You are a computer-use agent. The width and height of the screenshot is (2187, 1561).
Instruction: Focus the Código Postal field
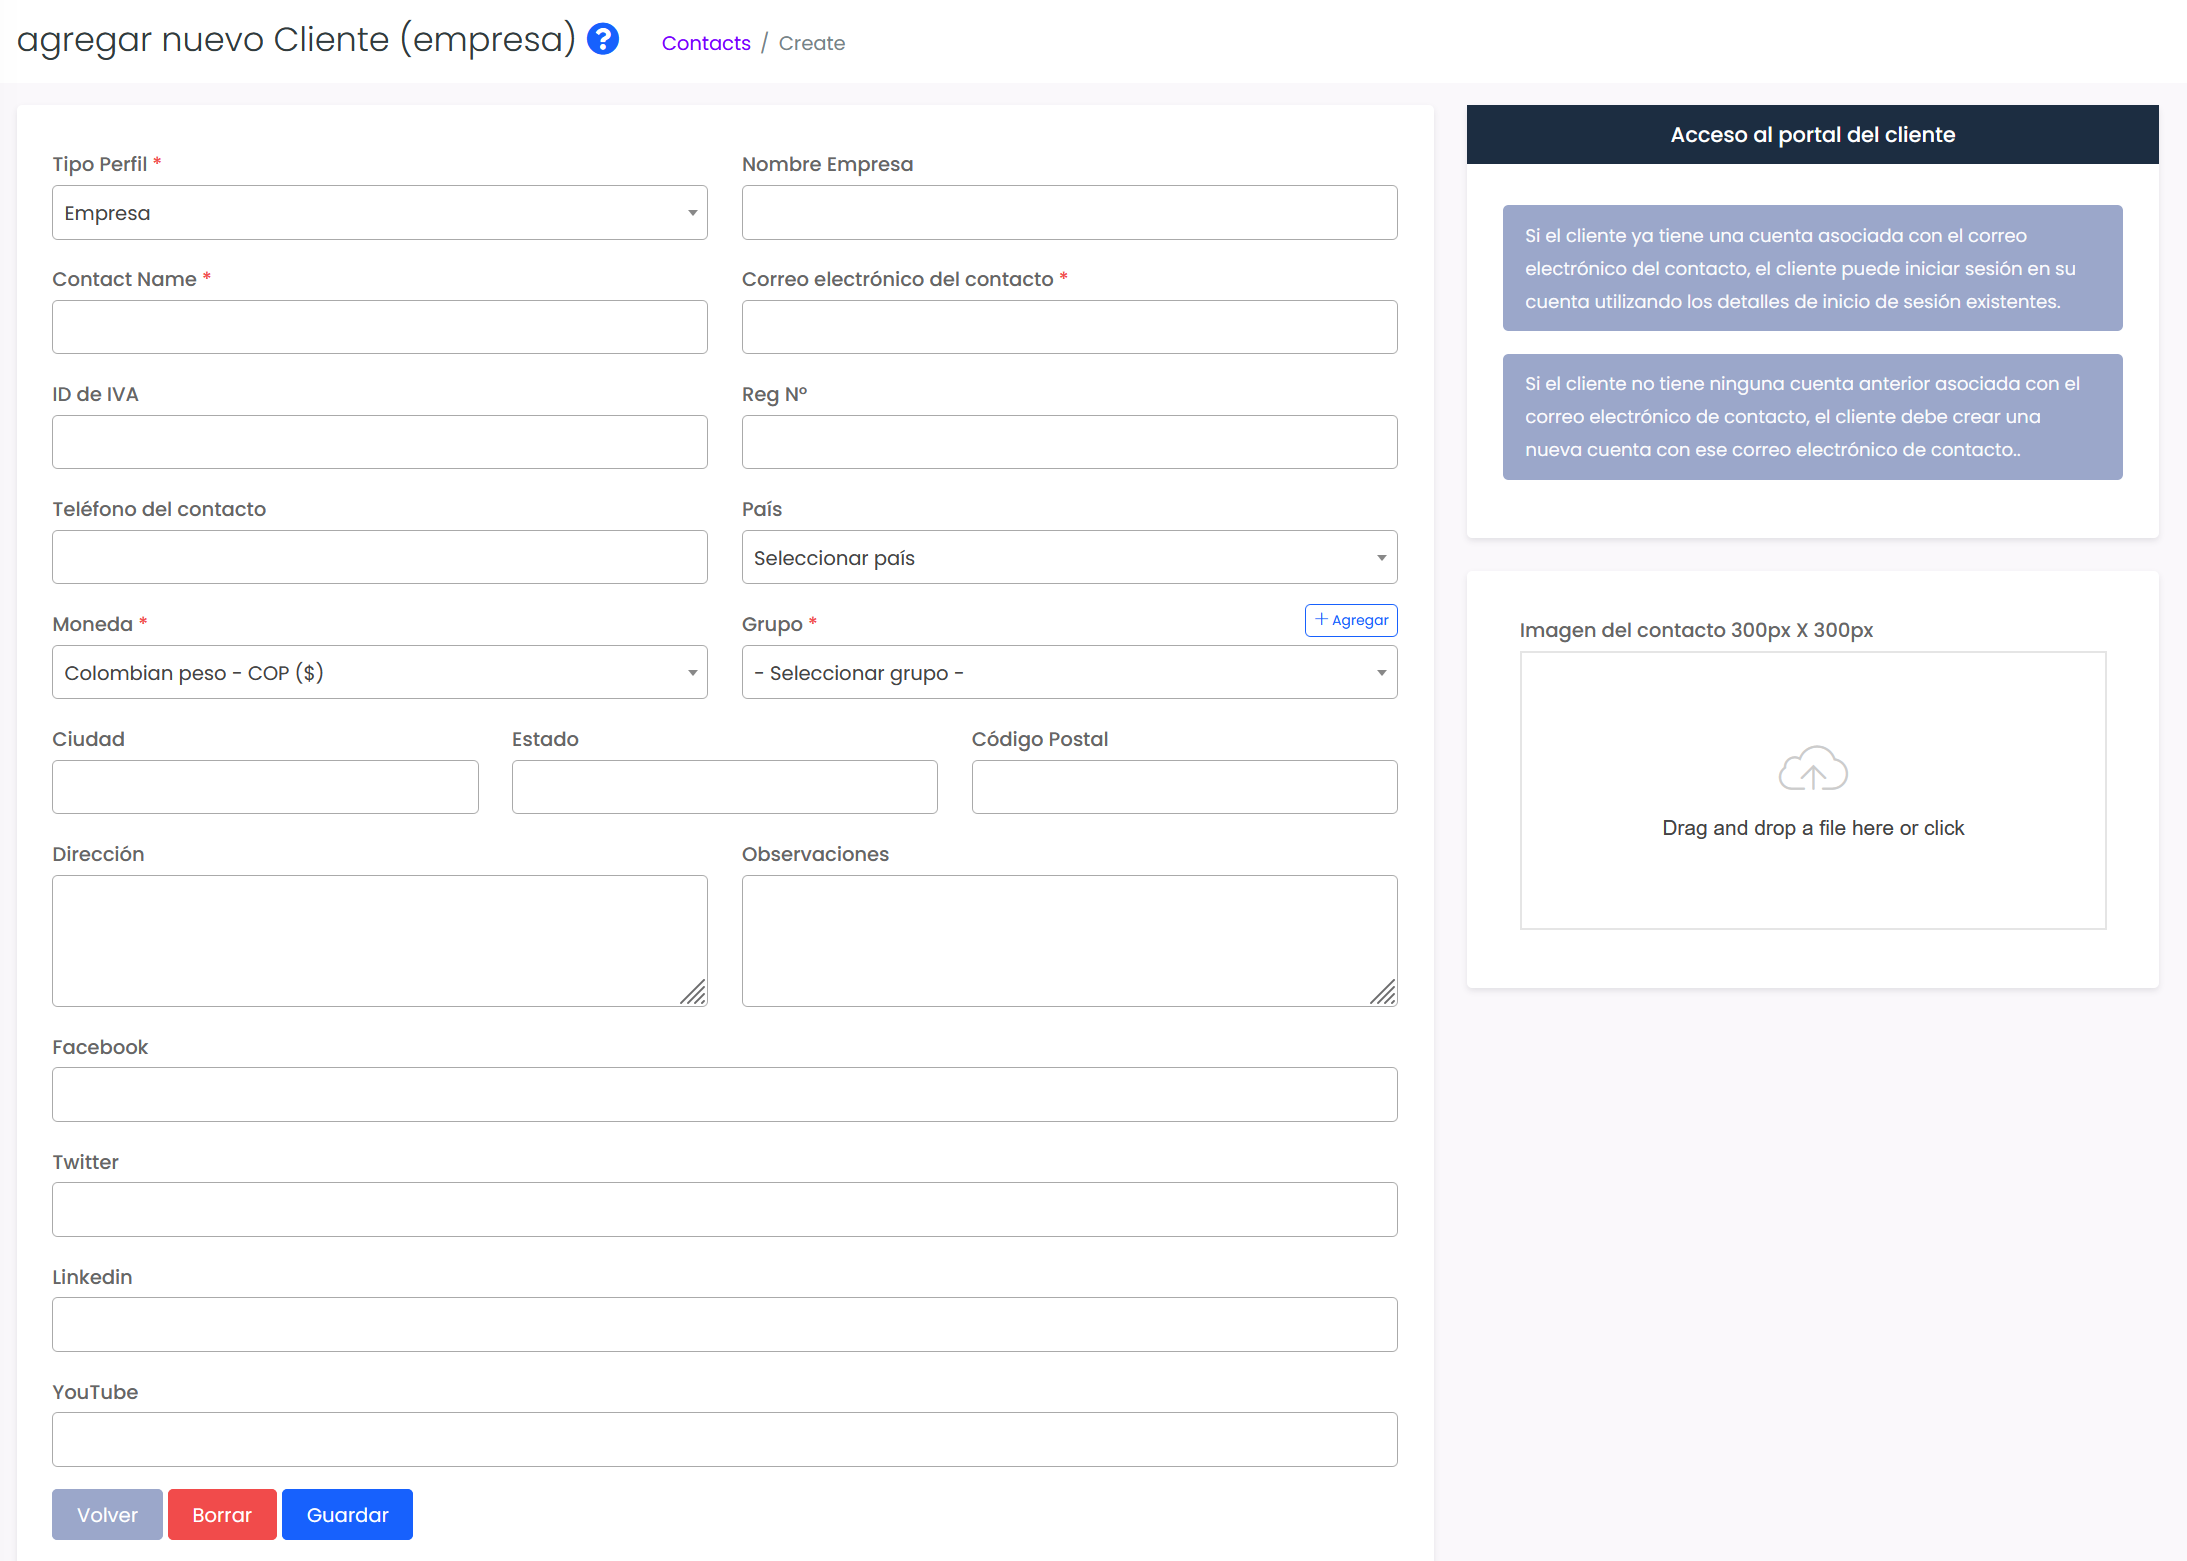coord(1183,788)
